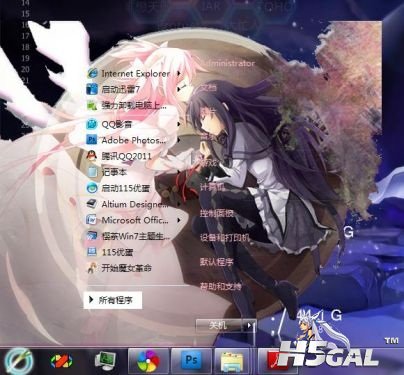Open 设备和打印机 devices and printers
Screen dimensions: 404x375
(x=225, y=237)
